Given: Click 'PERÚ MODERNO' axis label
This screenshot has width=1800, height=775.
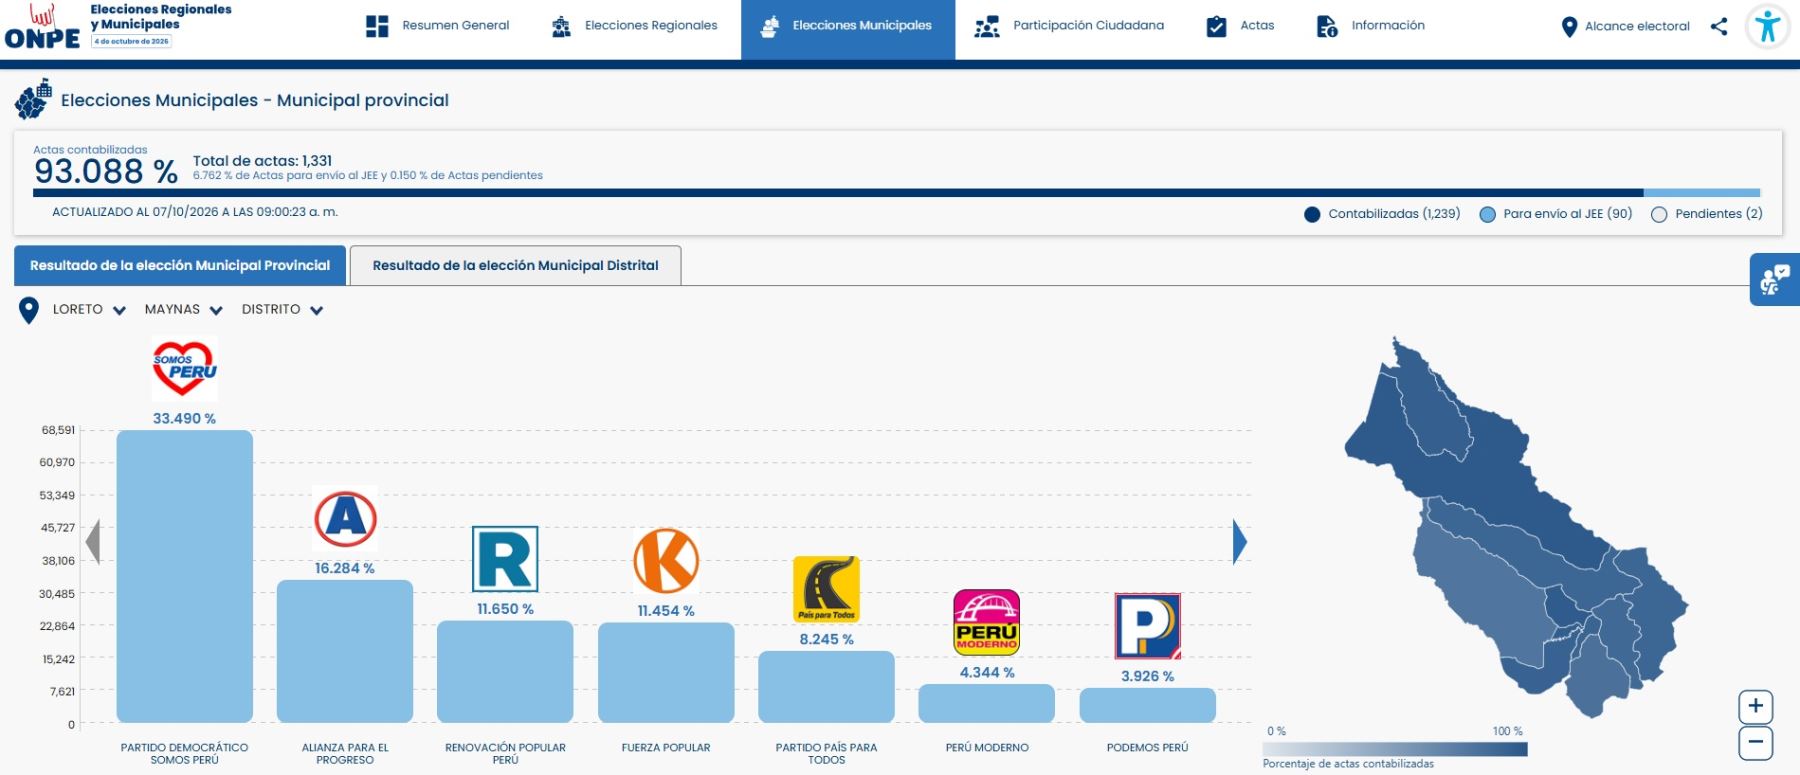Looking at the screenshot, I should [987, 748].
